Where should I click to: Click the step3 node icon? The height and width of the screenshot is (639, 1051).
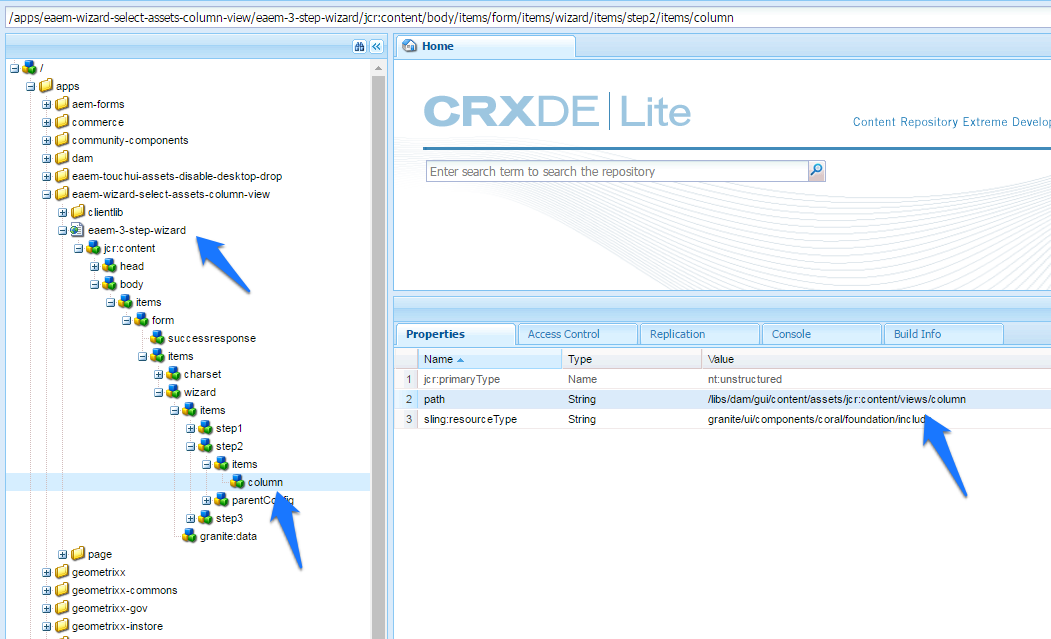(206, 518)
